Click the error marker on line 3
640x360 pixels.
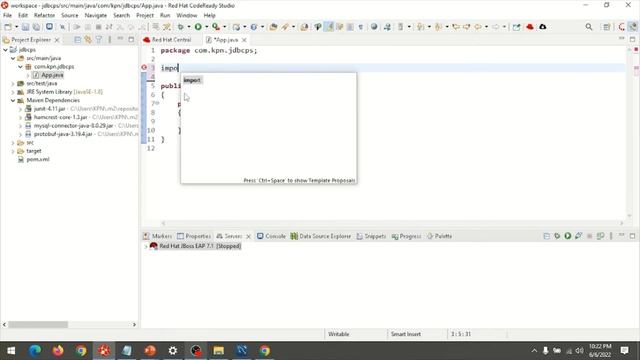(144, 67)
